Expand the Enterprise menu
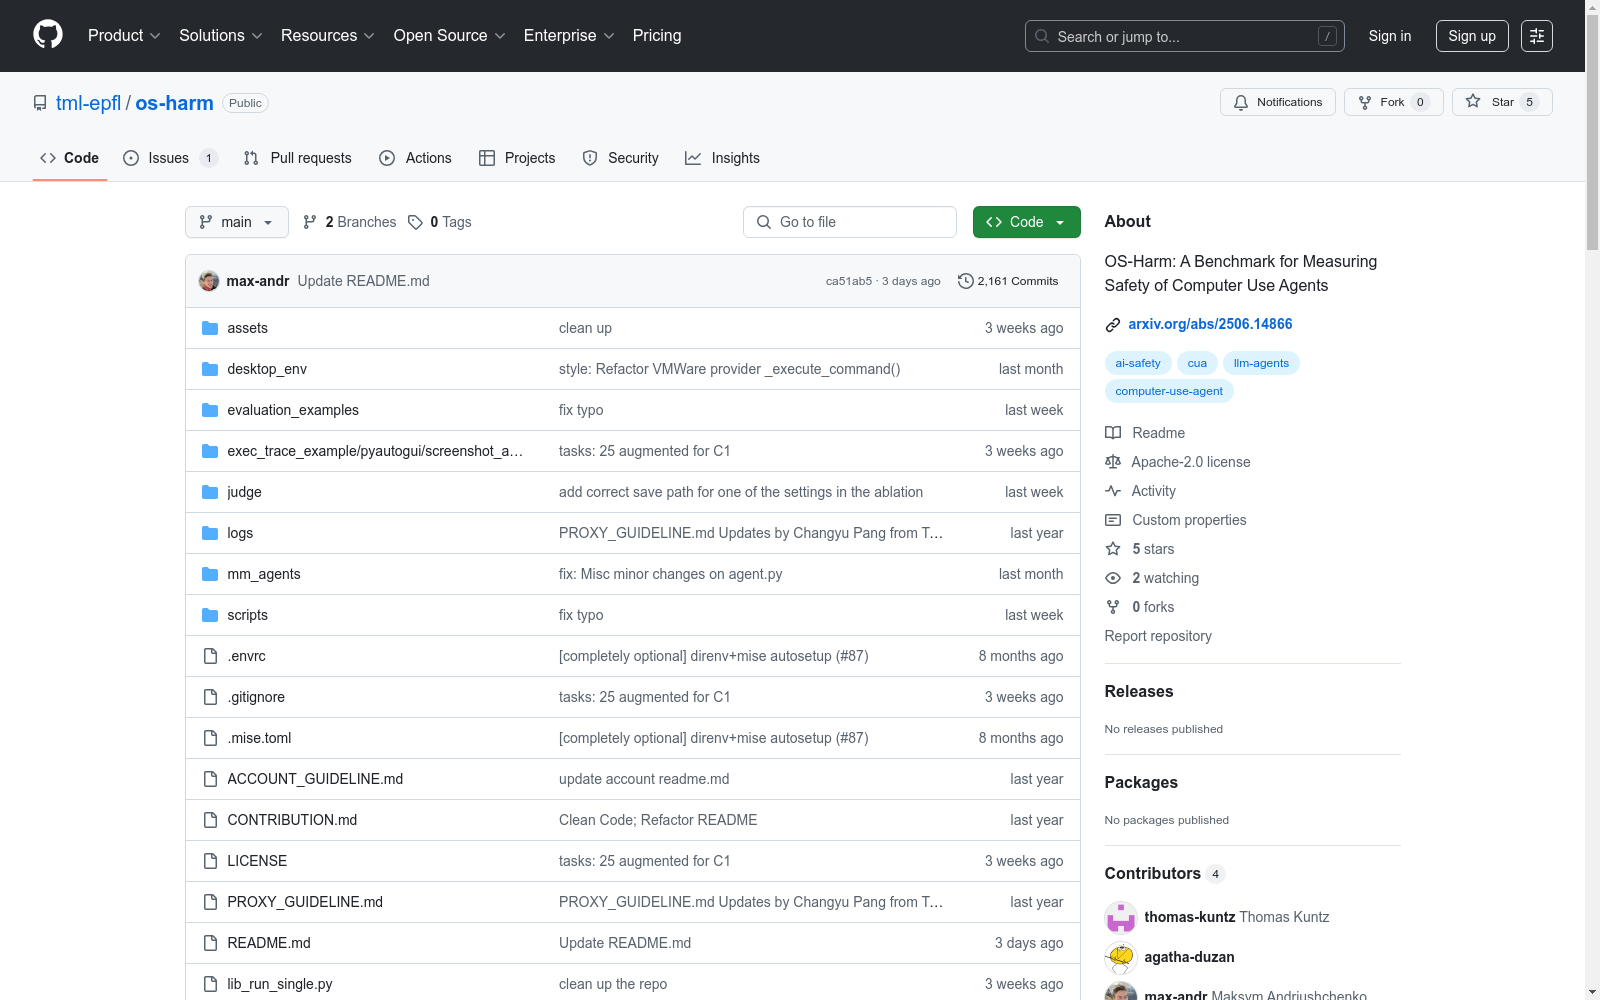1600x1000 pixels. coord(569,36)
